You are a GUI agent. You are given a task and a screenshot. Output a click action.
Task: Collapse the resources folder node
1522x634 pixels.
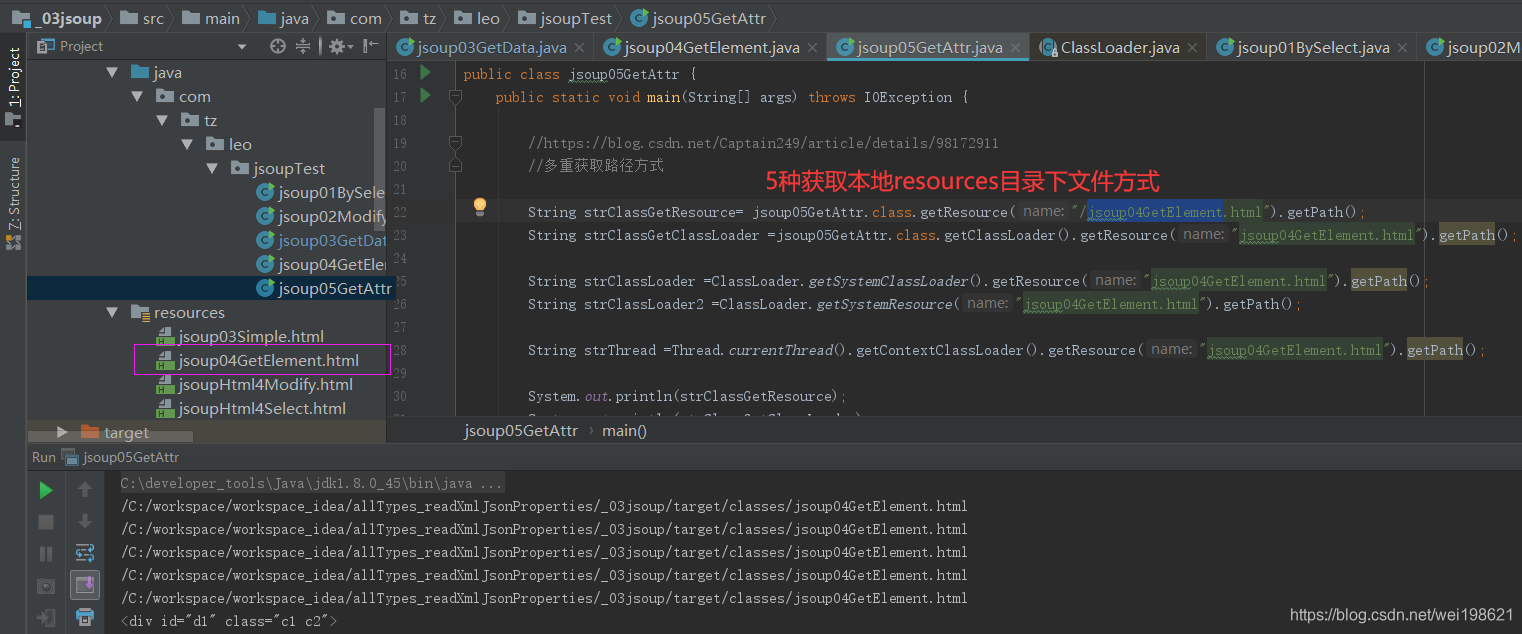[113, 312]
